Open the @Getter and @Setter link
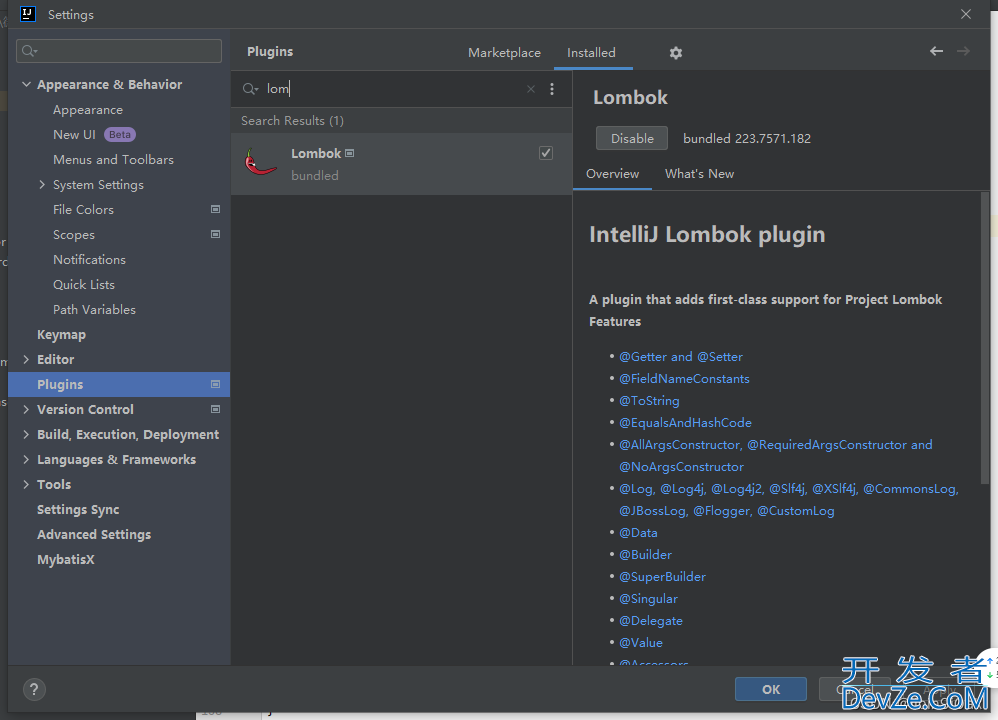The image size is (998, 720). 680,357
